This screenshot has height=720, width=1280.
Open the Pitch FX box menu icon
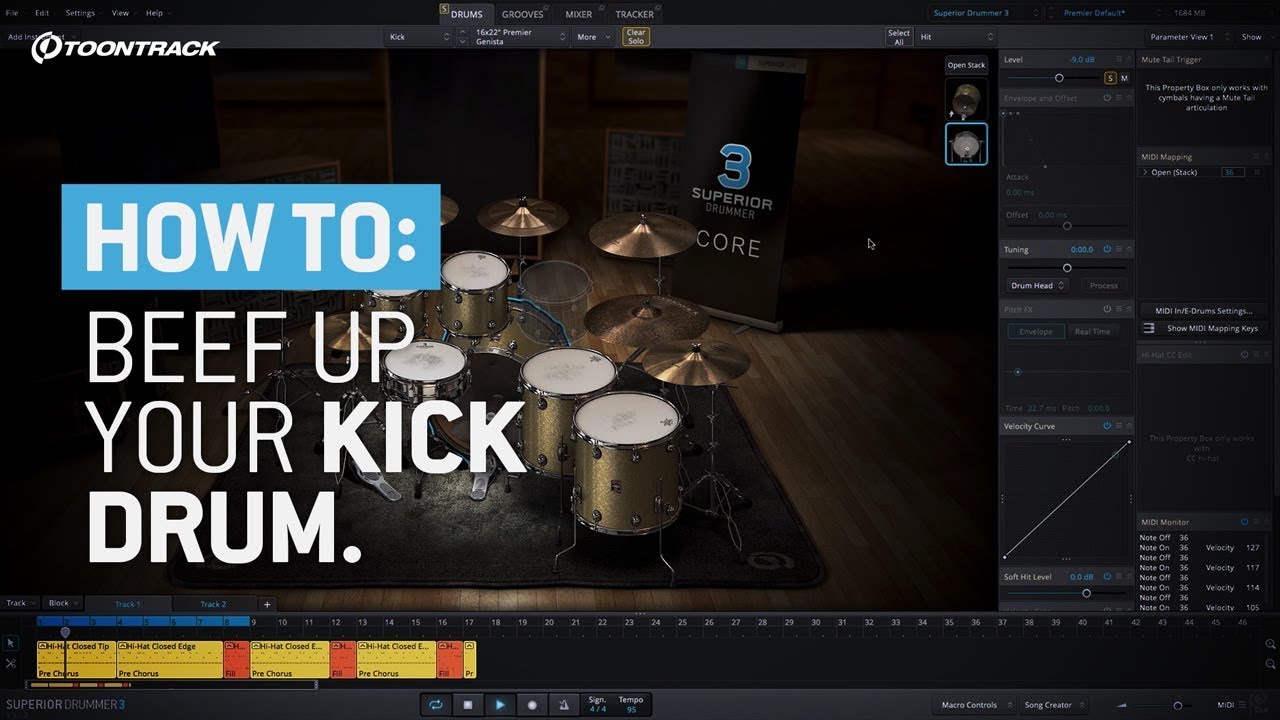pos(1119,310)
